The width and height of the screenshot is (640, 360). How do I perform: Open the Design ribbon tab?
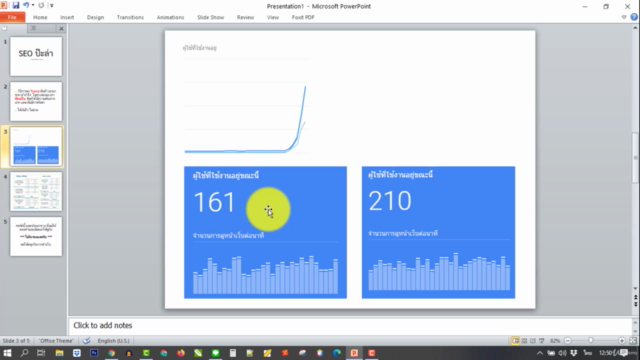click(x=95, y=17)
